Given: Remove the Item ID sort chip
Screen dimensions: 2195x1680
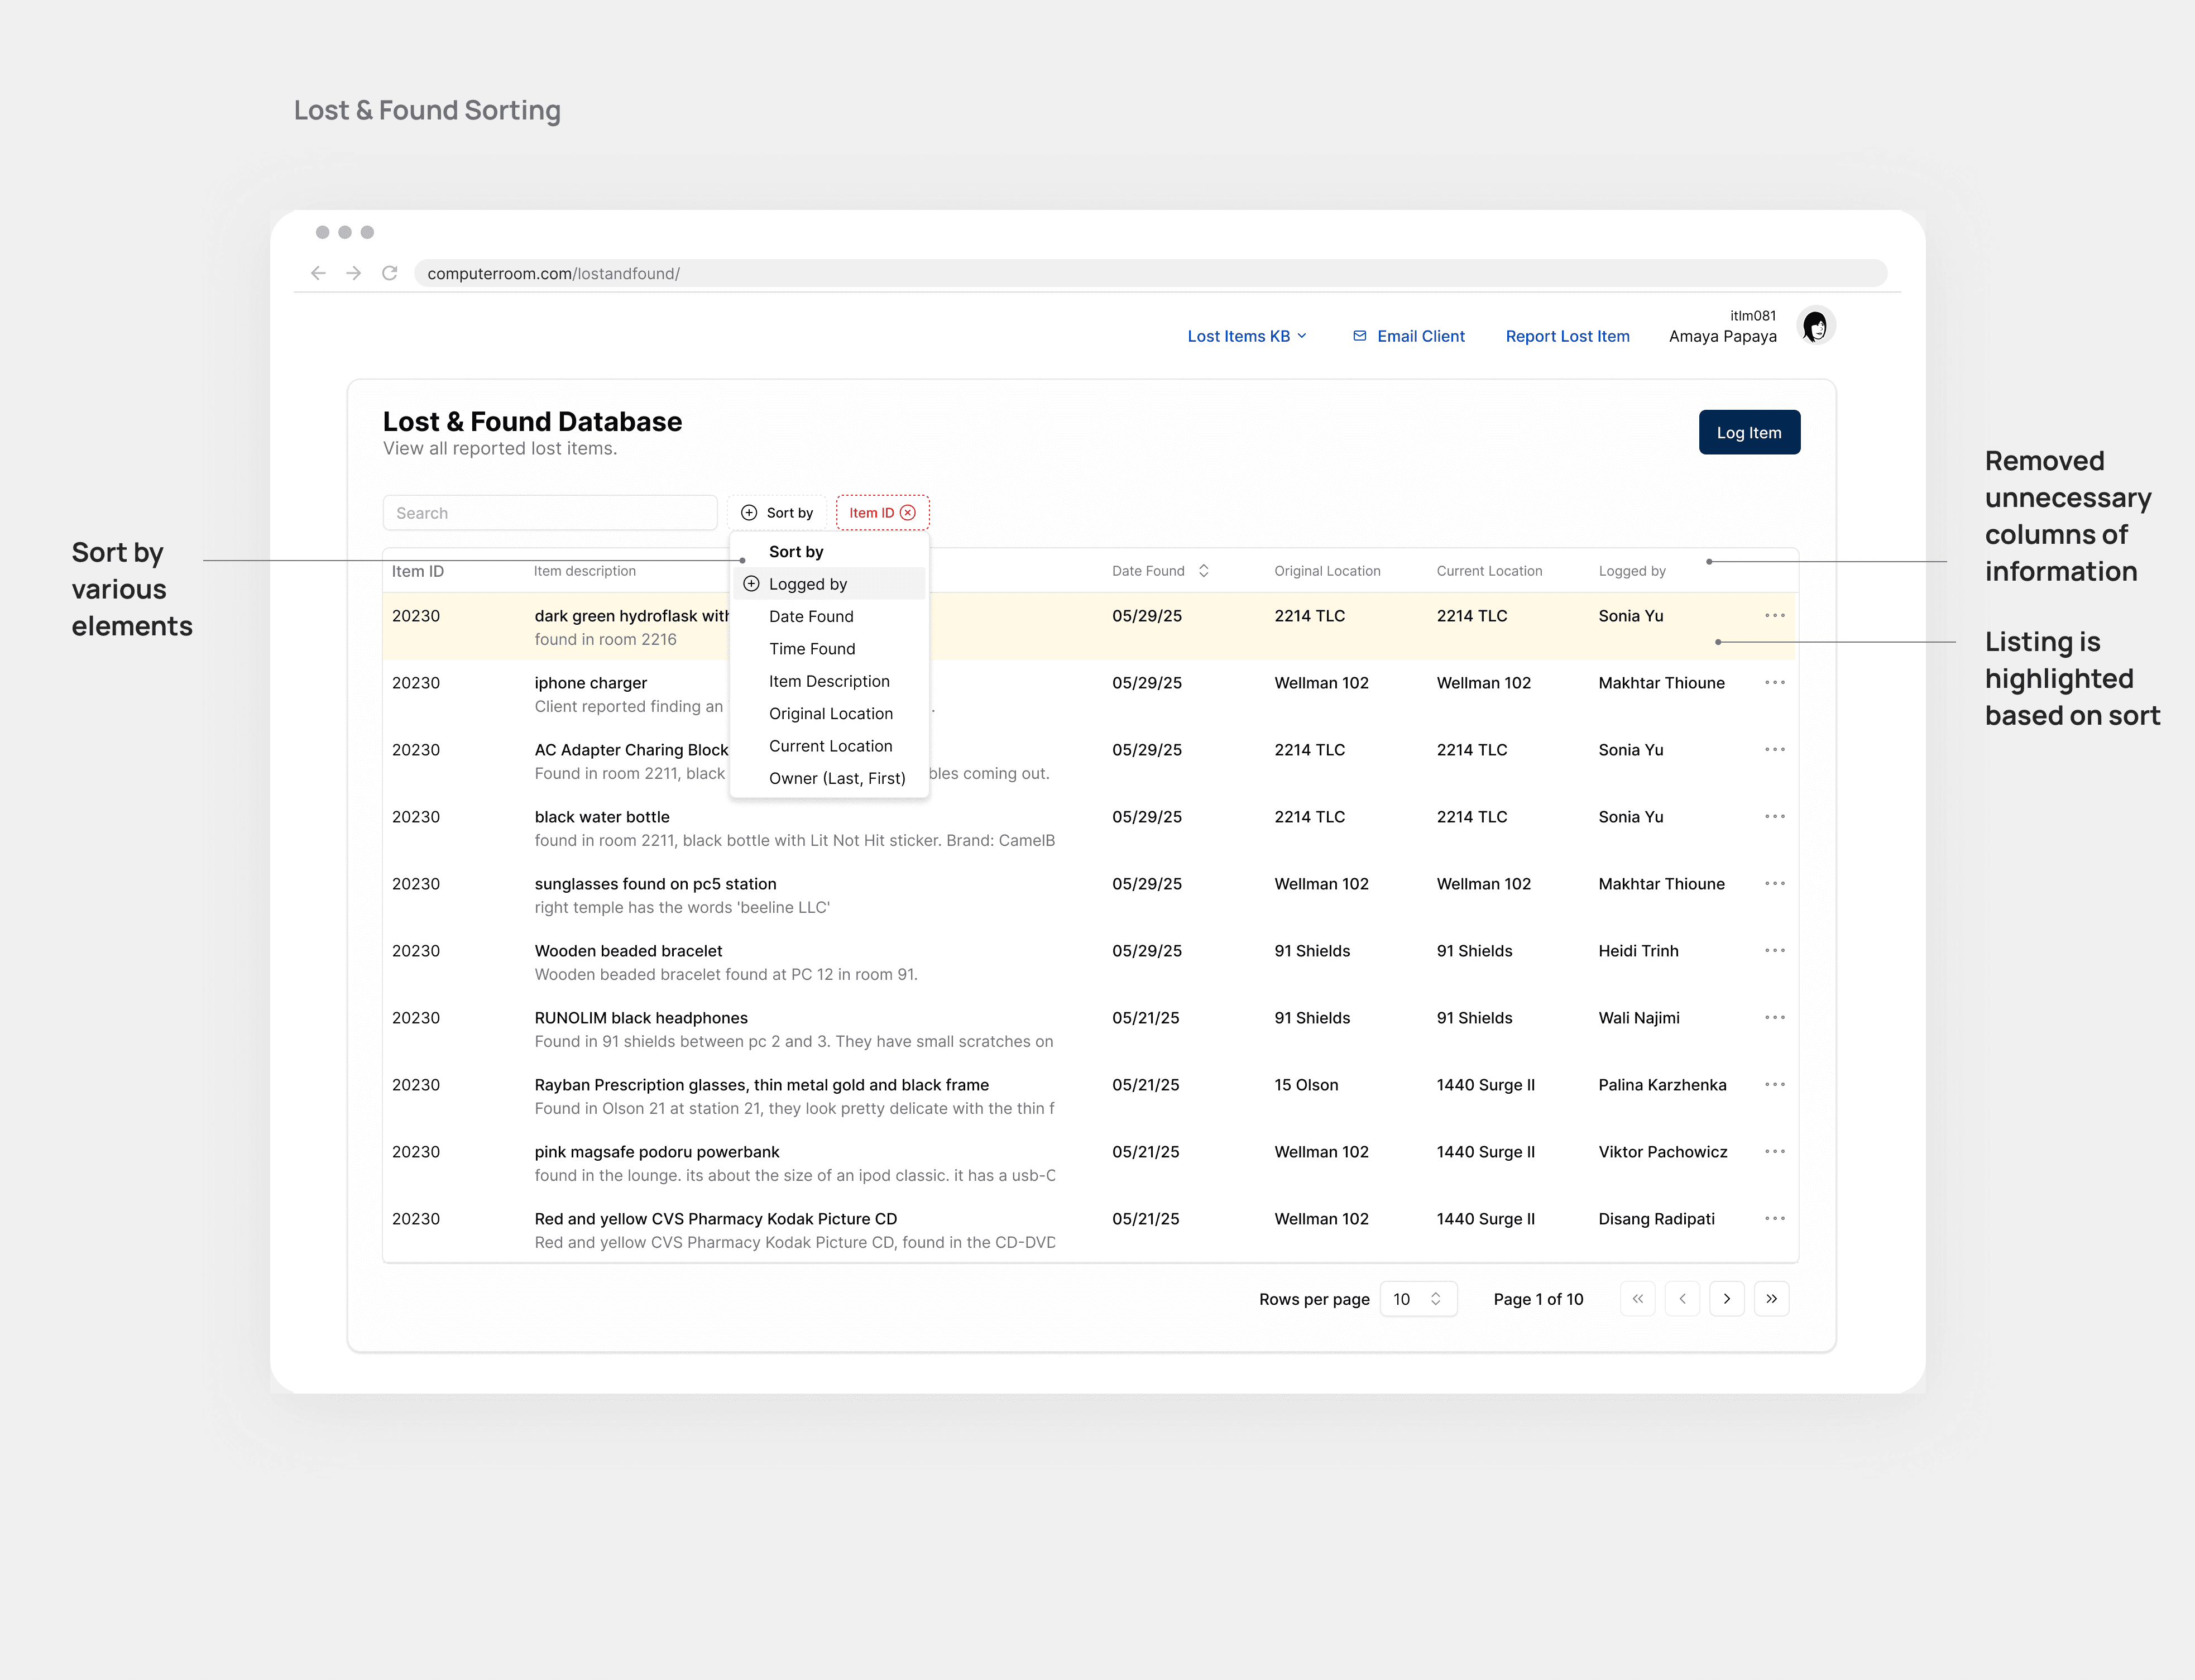Looking at the screenshot, I should coord(908,513).
